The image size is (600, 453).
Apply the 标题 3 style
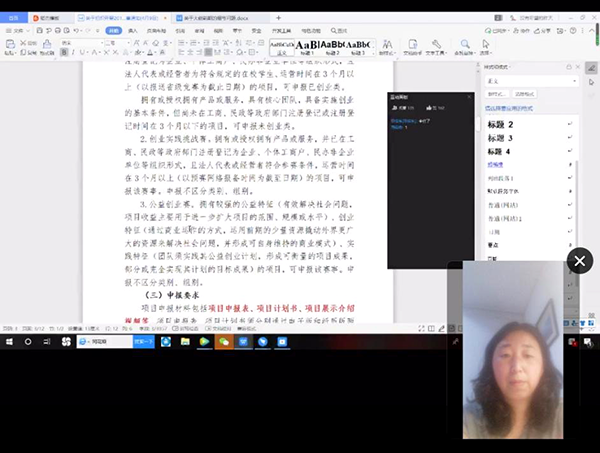point(497,136)
